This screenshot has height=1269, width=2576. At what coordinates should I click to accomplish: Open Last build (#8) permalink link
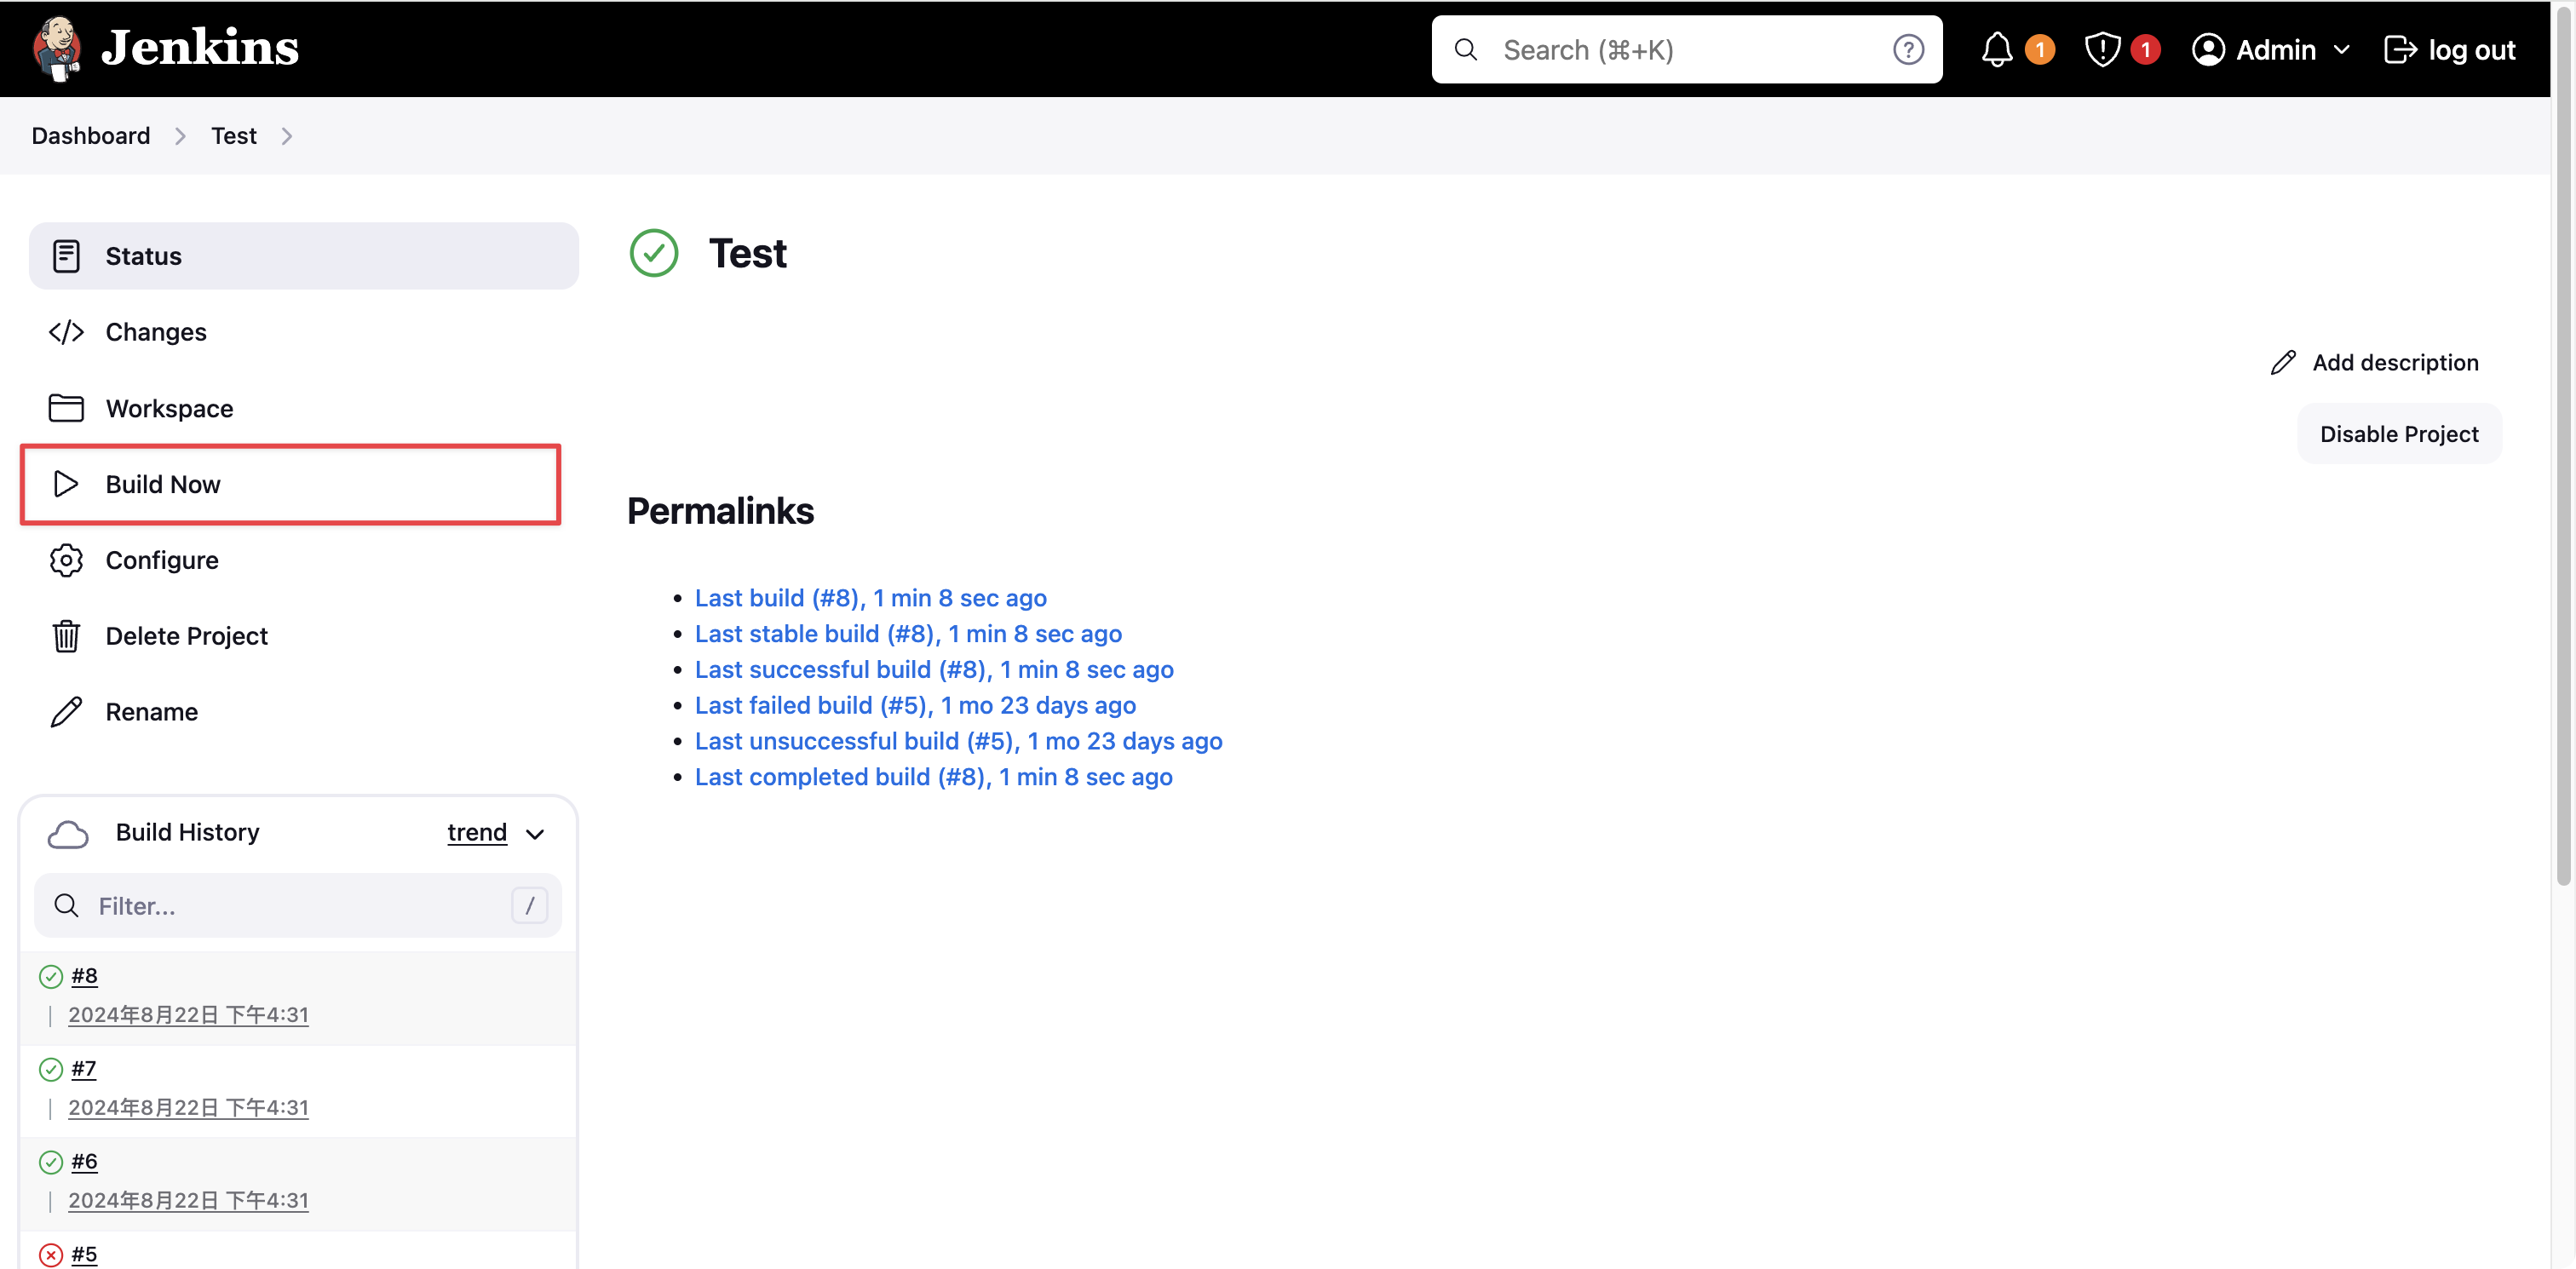pos(869,598)
